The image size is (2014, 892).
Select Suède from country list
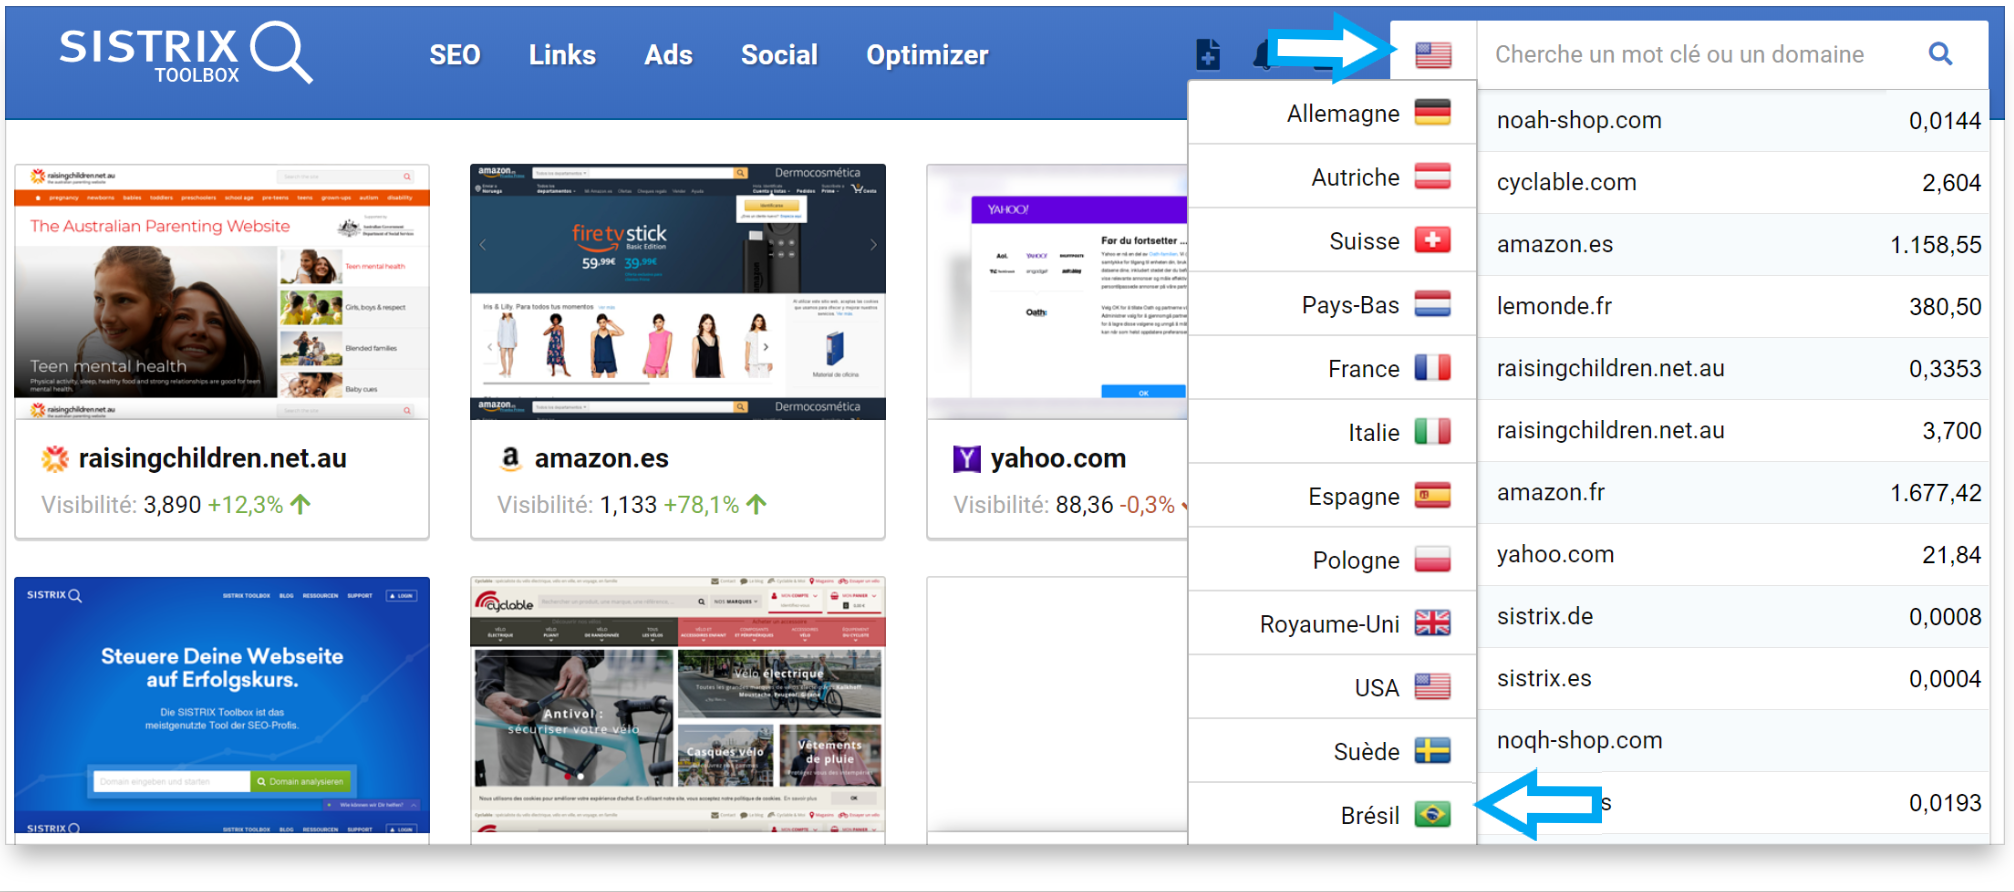click(1332, 752)
